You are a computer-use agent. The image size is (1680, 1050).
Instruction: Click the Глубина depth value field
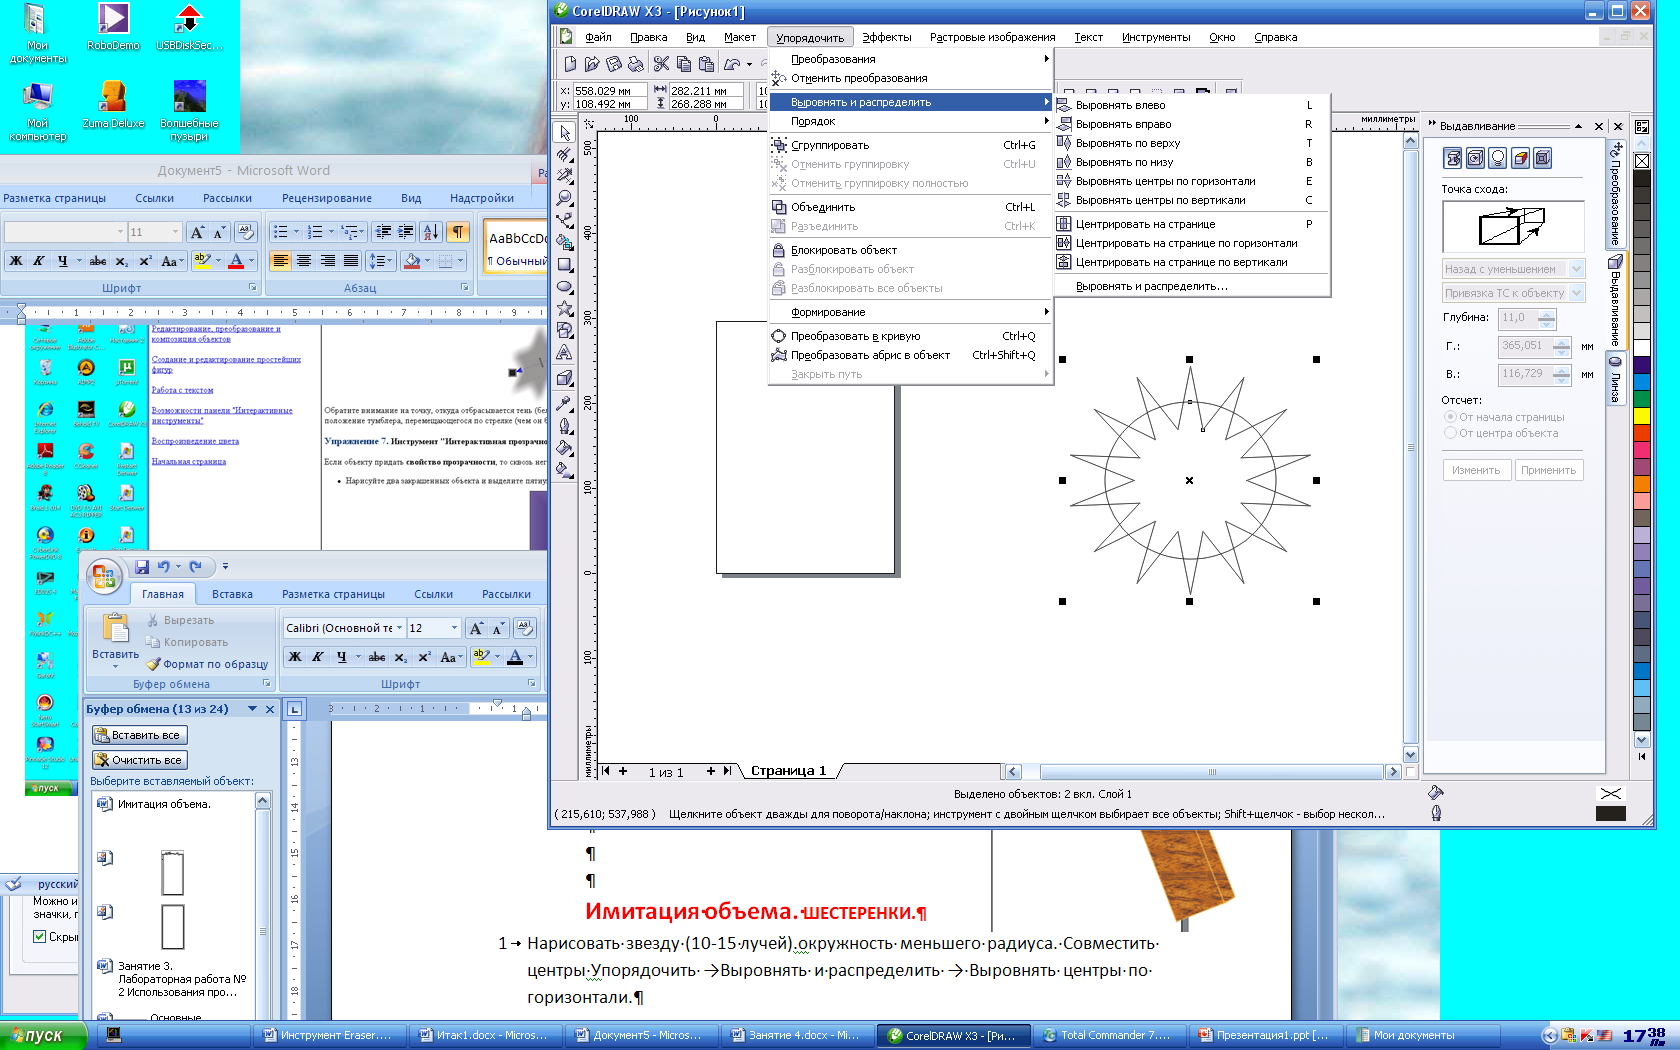(1518, 318)
